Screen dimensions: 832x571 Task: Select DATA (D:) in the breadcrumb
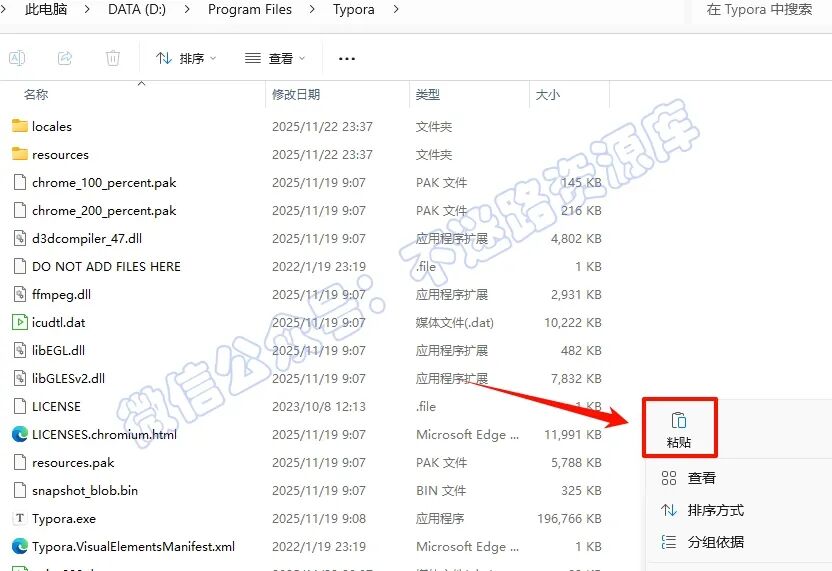click(x=137, y=10)
